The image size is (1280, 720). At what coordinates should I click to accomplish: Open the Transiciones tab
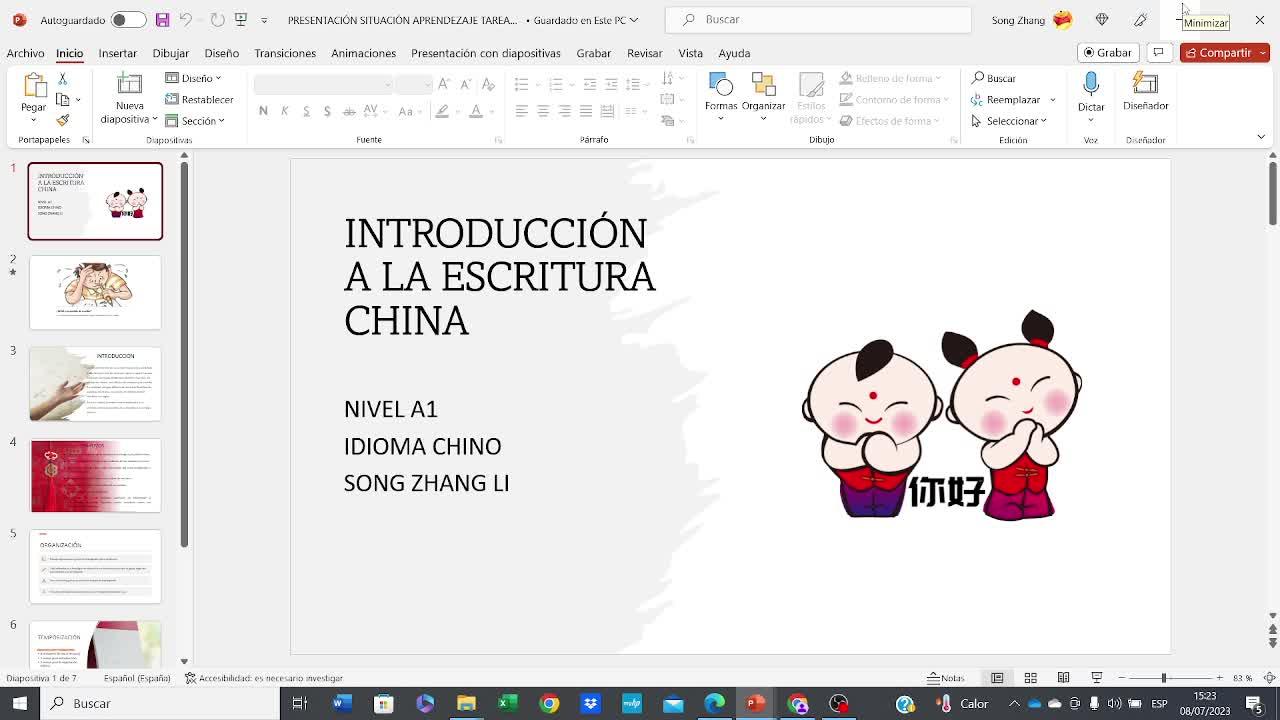tap(284, 53)
